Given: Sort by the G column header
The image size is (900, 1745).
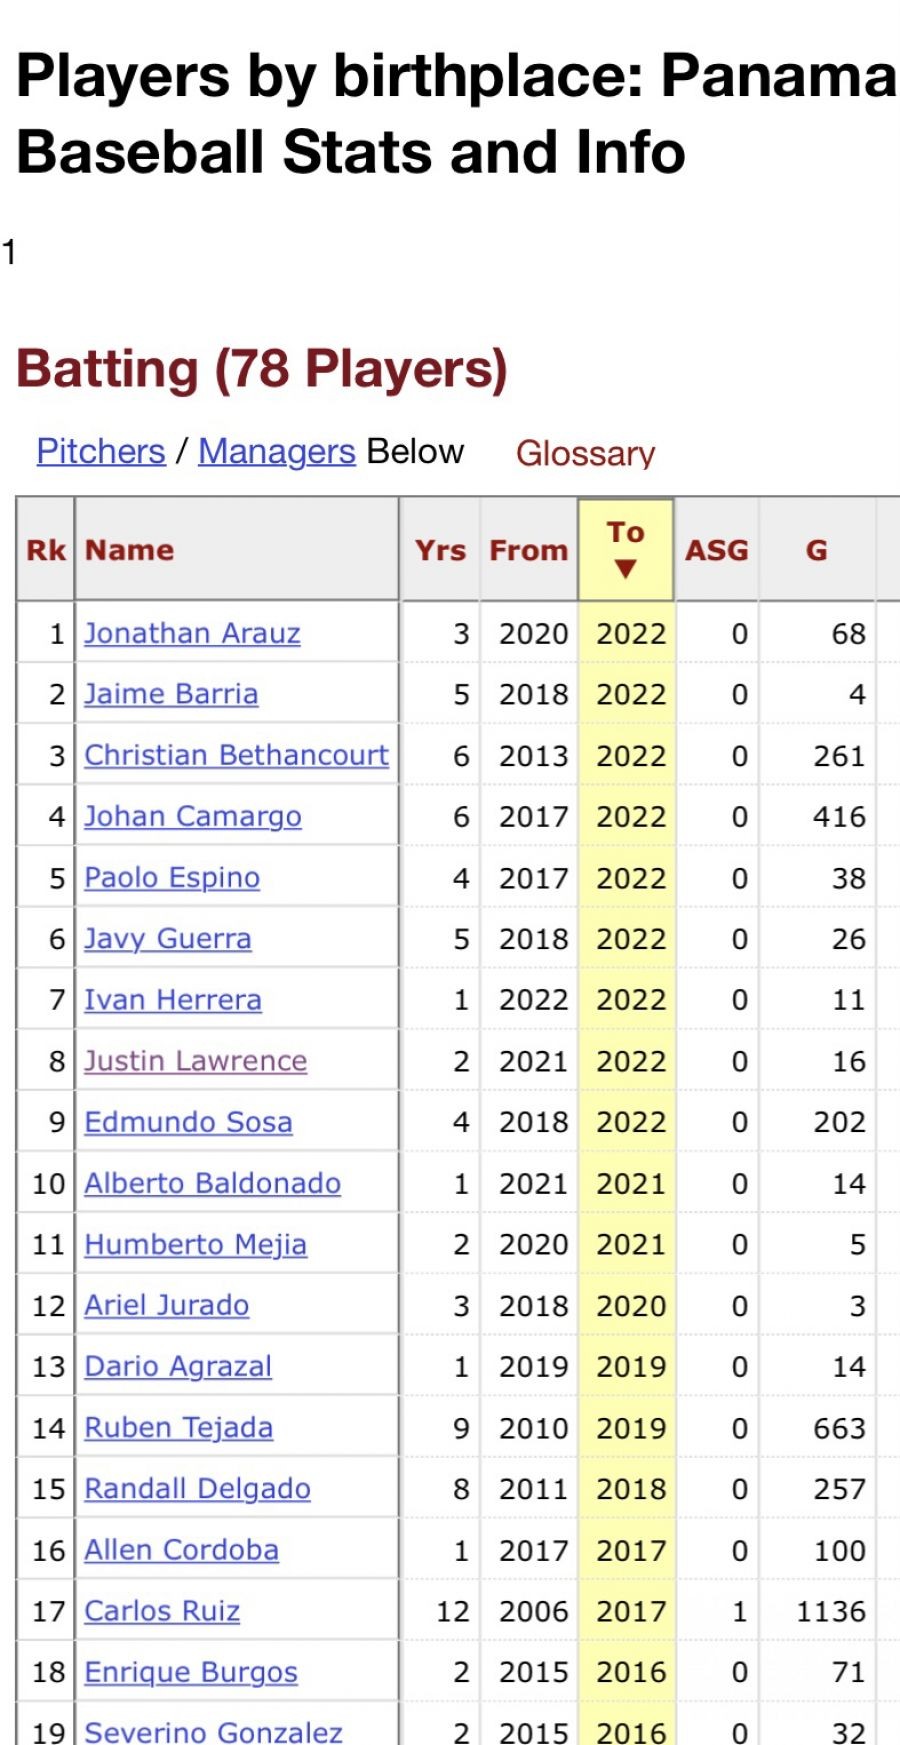Looking at the screenshot, I should point(816,550).
